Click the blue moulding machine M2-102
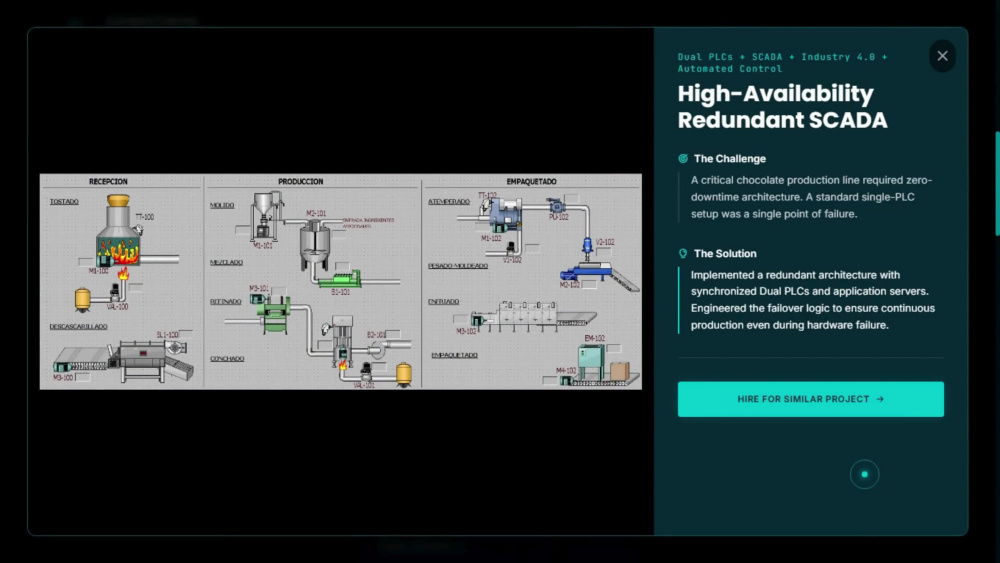The image size is (1000, 563). coord(587,274)
